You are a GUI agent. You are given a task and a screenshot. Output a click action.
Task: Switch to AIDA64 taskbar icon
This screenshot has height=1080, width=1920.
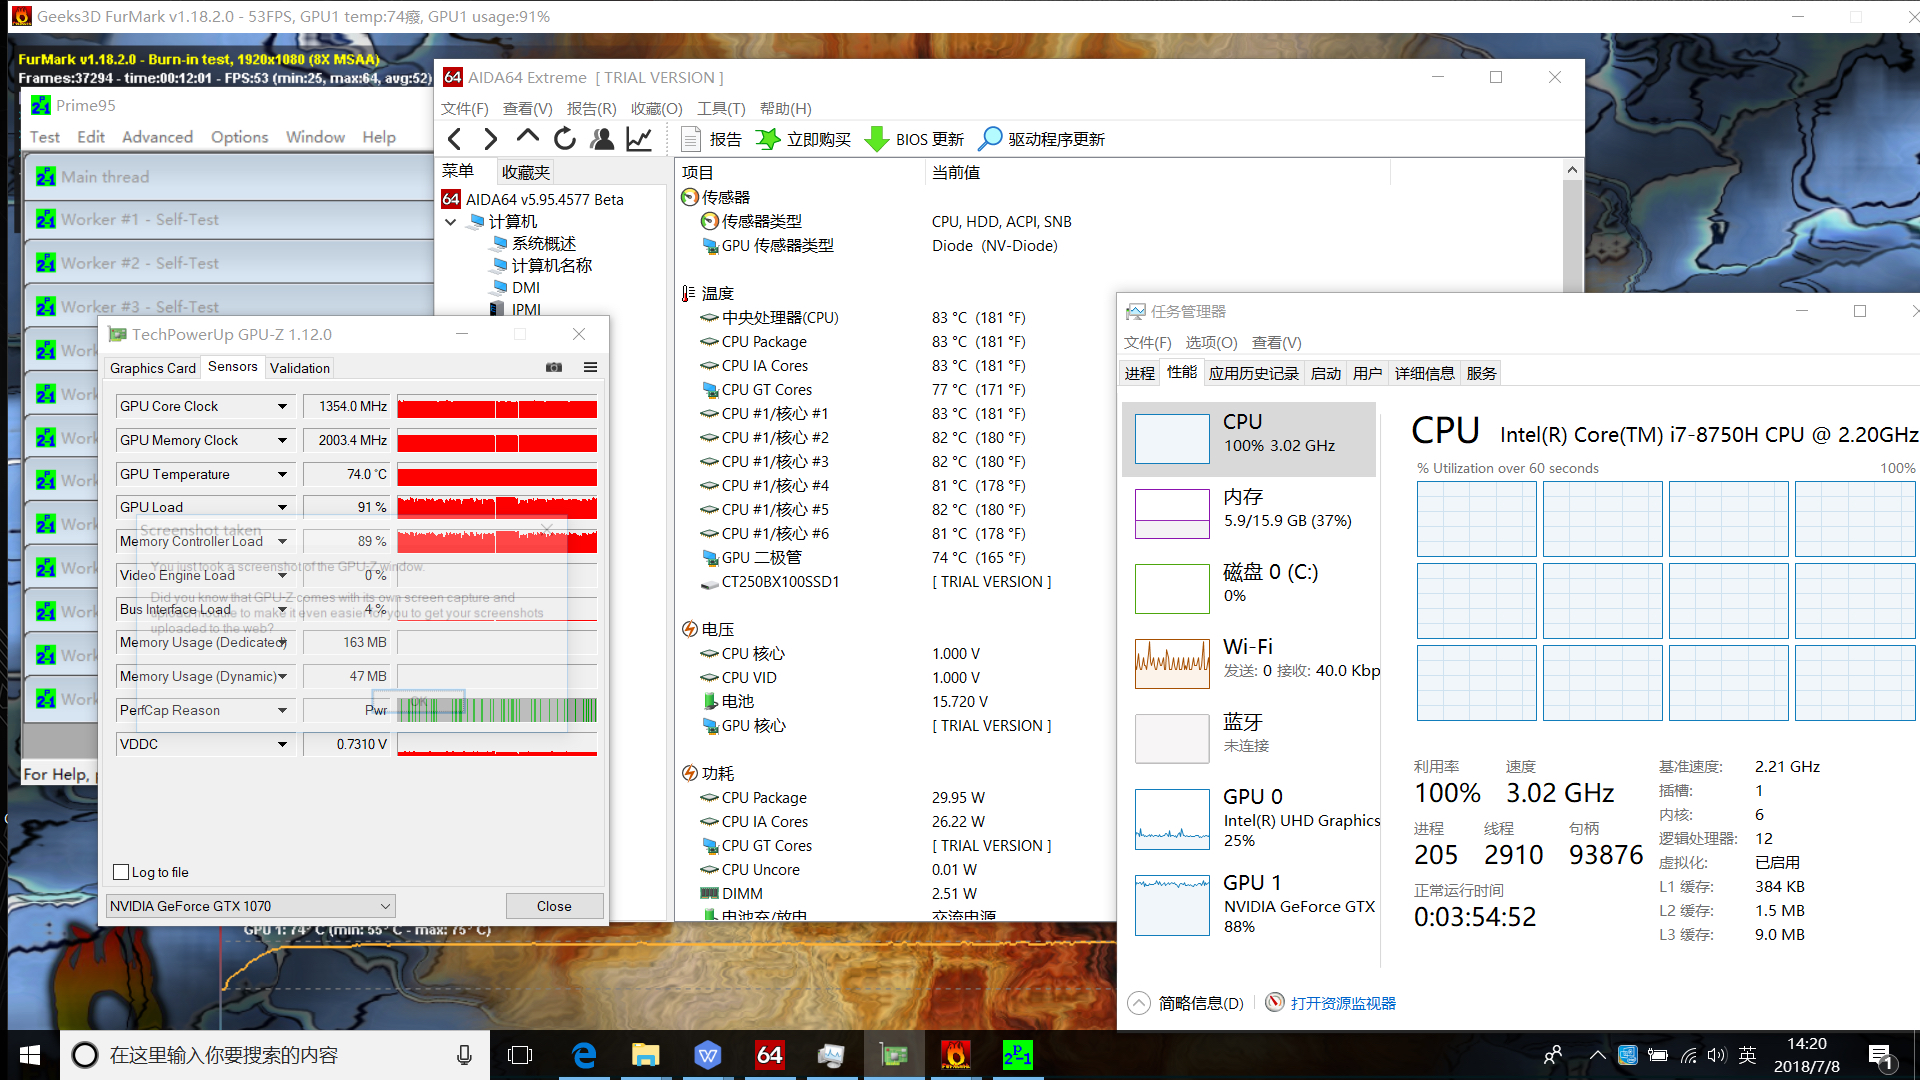click(769, 1055)
